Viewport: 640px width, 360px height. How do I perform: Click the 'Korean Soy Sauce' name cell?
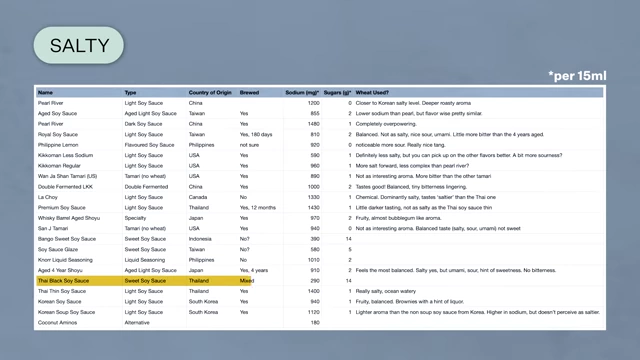coord(59,302)
